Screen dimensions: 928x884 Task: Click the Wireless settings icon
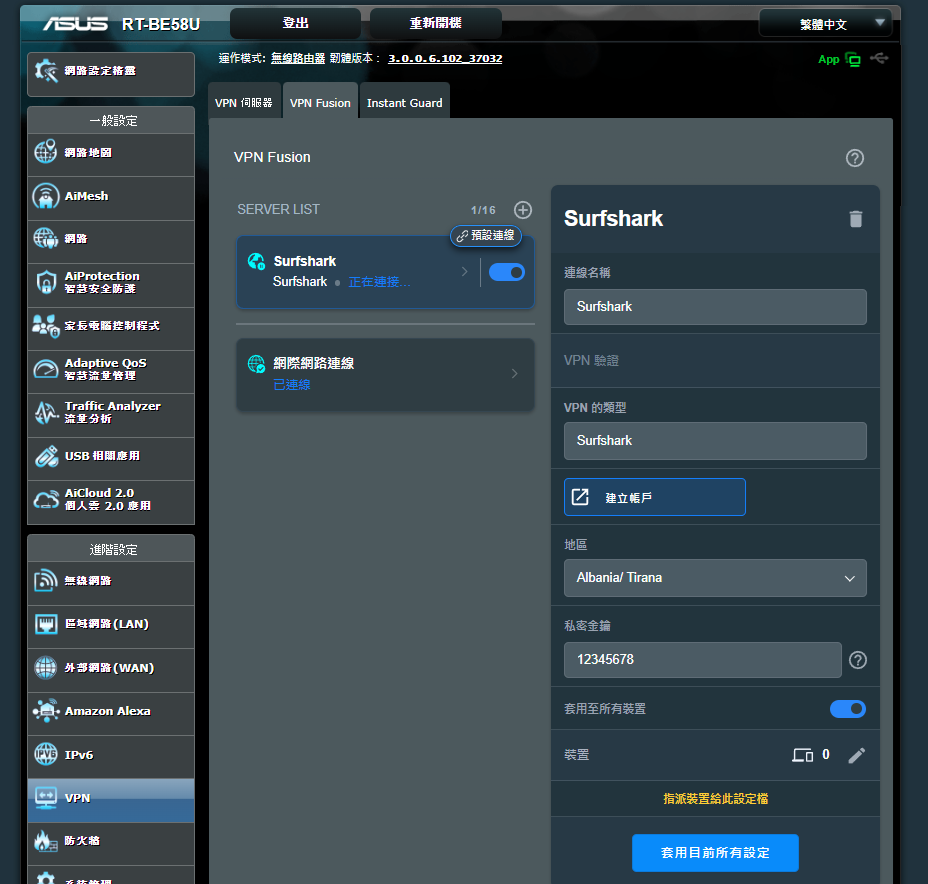46,580
